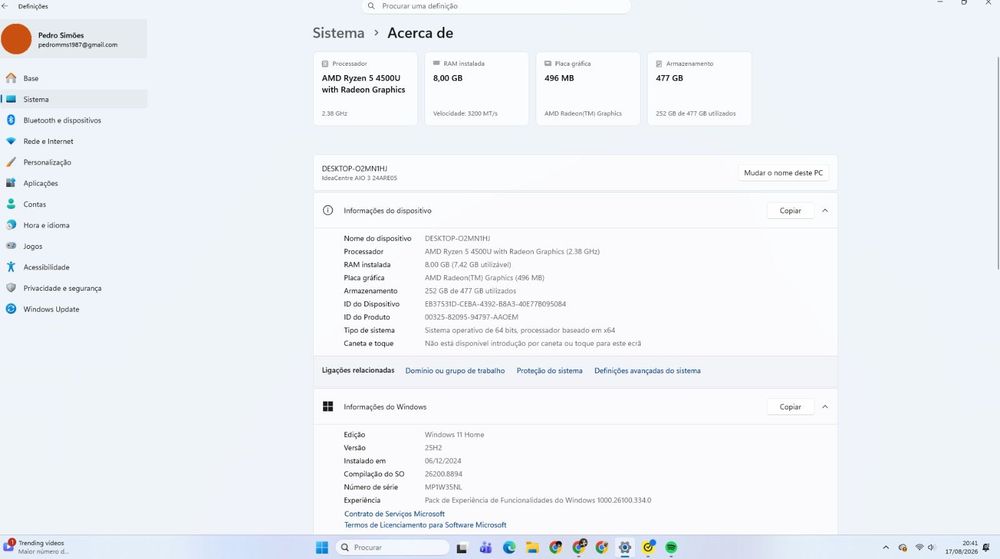The width and height of the screenshot is (1000, 559).
Task: Open Microsoft Teams from the taskbar
Action: 485,548
